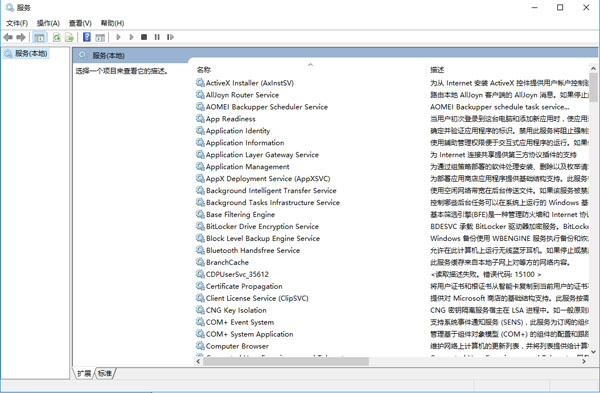Click the show/hide action pane icon
Viewport: 600px width, 393px height.
pyautogui.click(x=100, y=37)
